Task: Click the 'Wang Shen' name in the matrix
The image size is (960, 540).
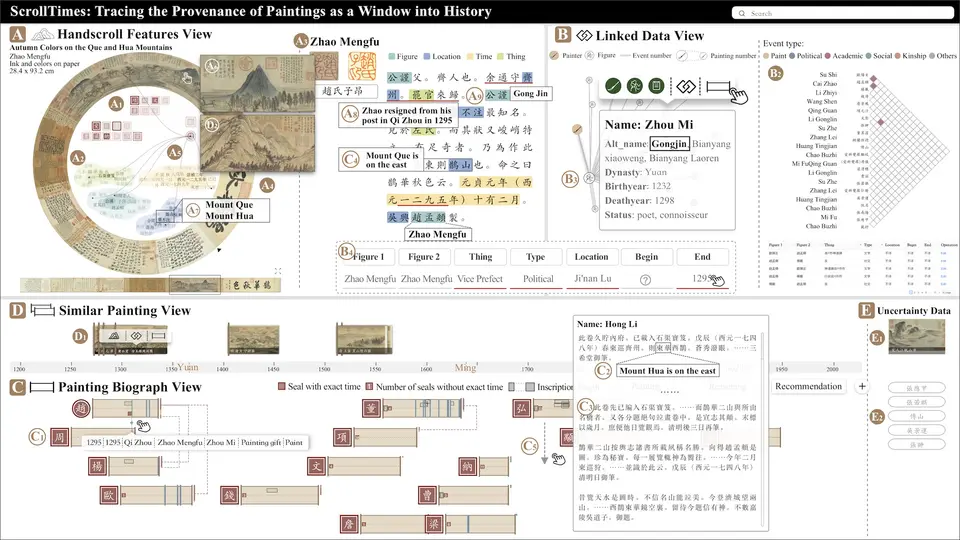Action: (822, 102)
